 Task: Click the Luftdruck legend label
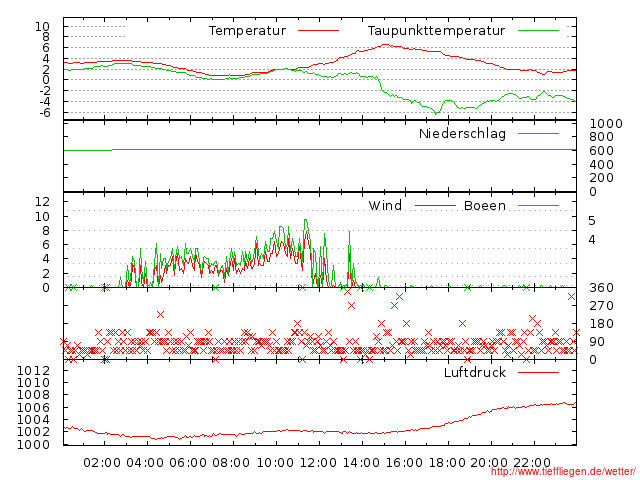(x=475, y=372)
